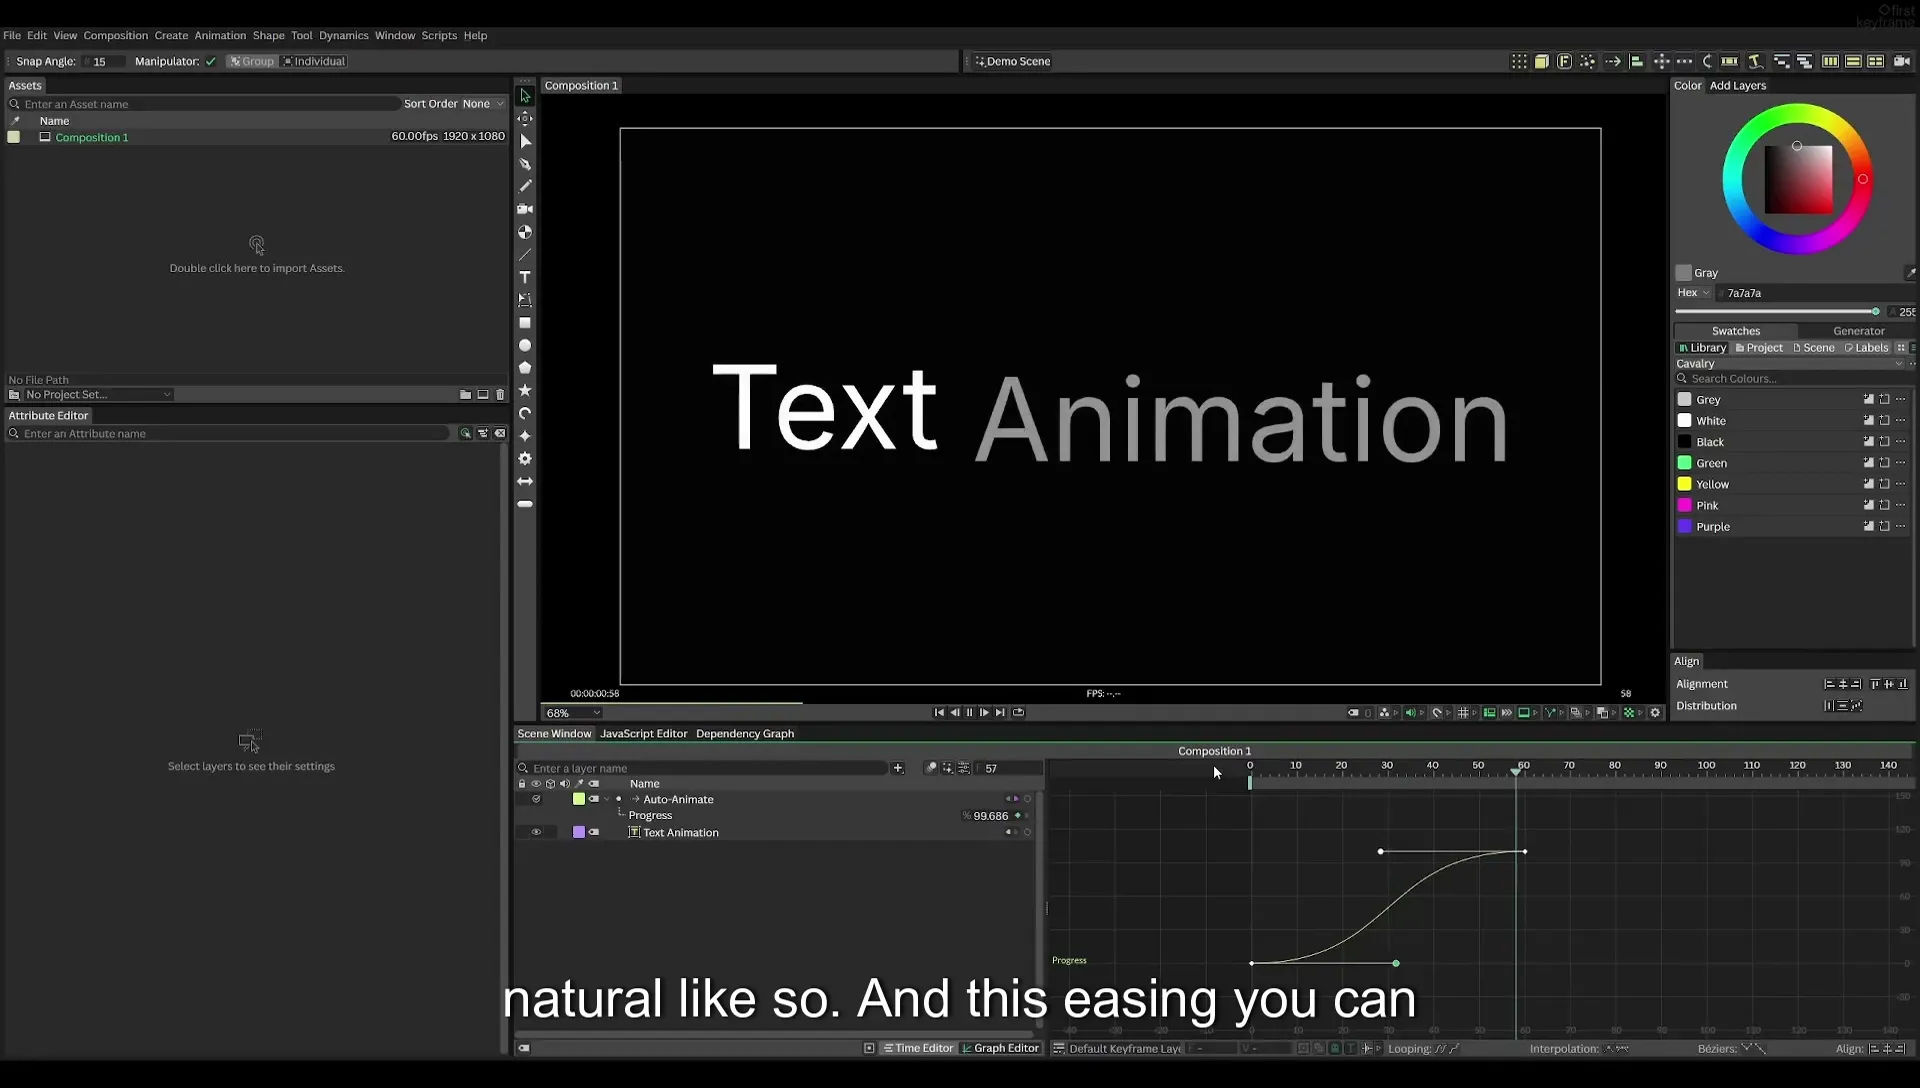The width and height of the screenshot is (1920, 1088).
Task: Toggle Progress attribute keyframe diamond
Action: (1018, 816)
